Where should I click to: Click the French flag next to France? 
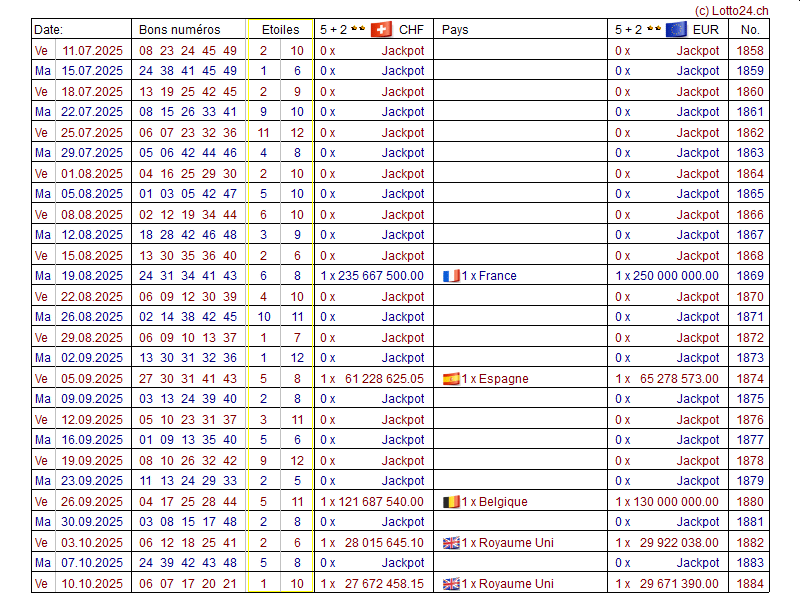451,276
